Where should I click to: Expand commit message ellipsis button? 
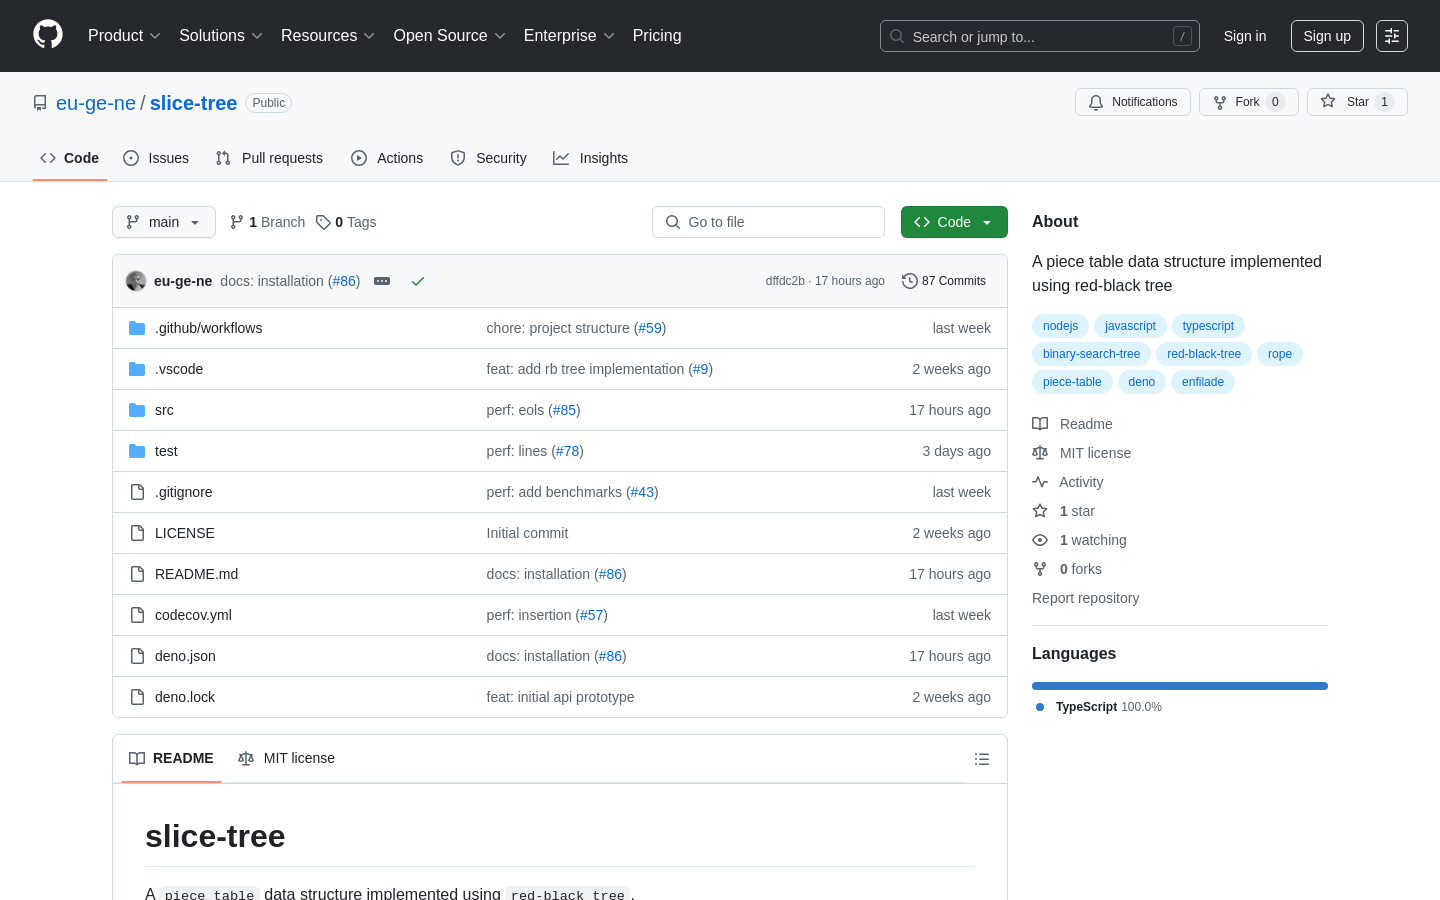click(382, 281)
